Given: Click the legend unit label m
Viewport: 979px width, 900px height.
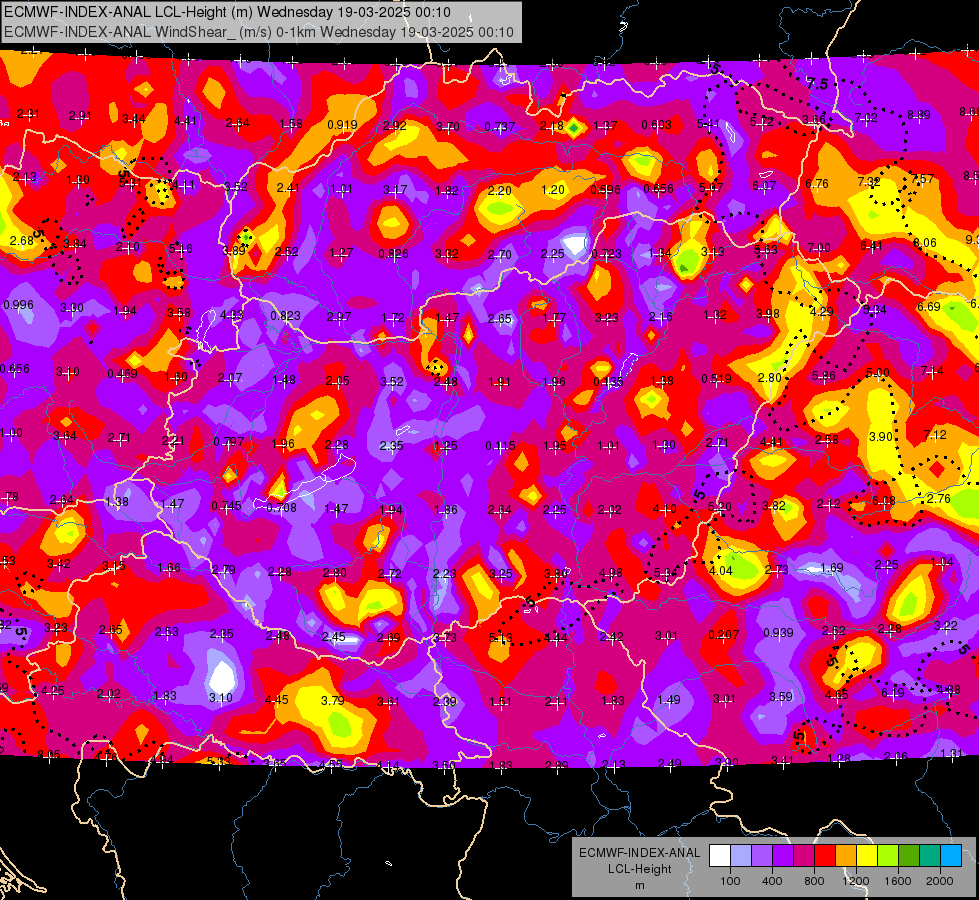Looking at the screenshot, I should [x=639, y=886].
